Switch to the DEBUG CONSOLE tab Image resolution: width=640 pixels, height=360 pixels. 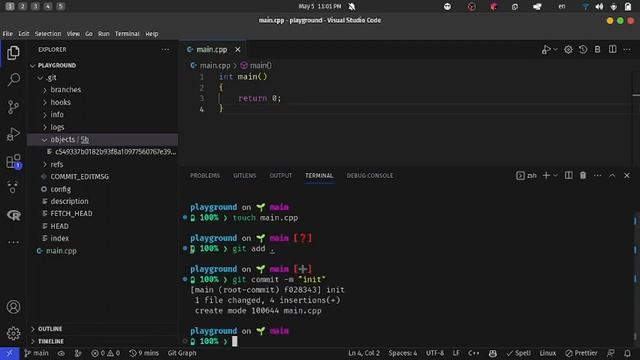pyautogui.click(x=370, y=176)
